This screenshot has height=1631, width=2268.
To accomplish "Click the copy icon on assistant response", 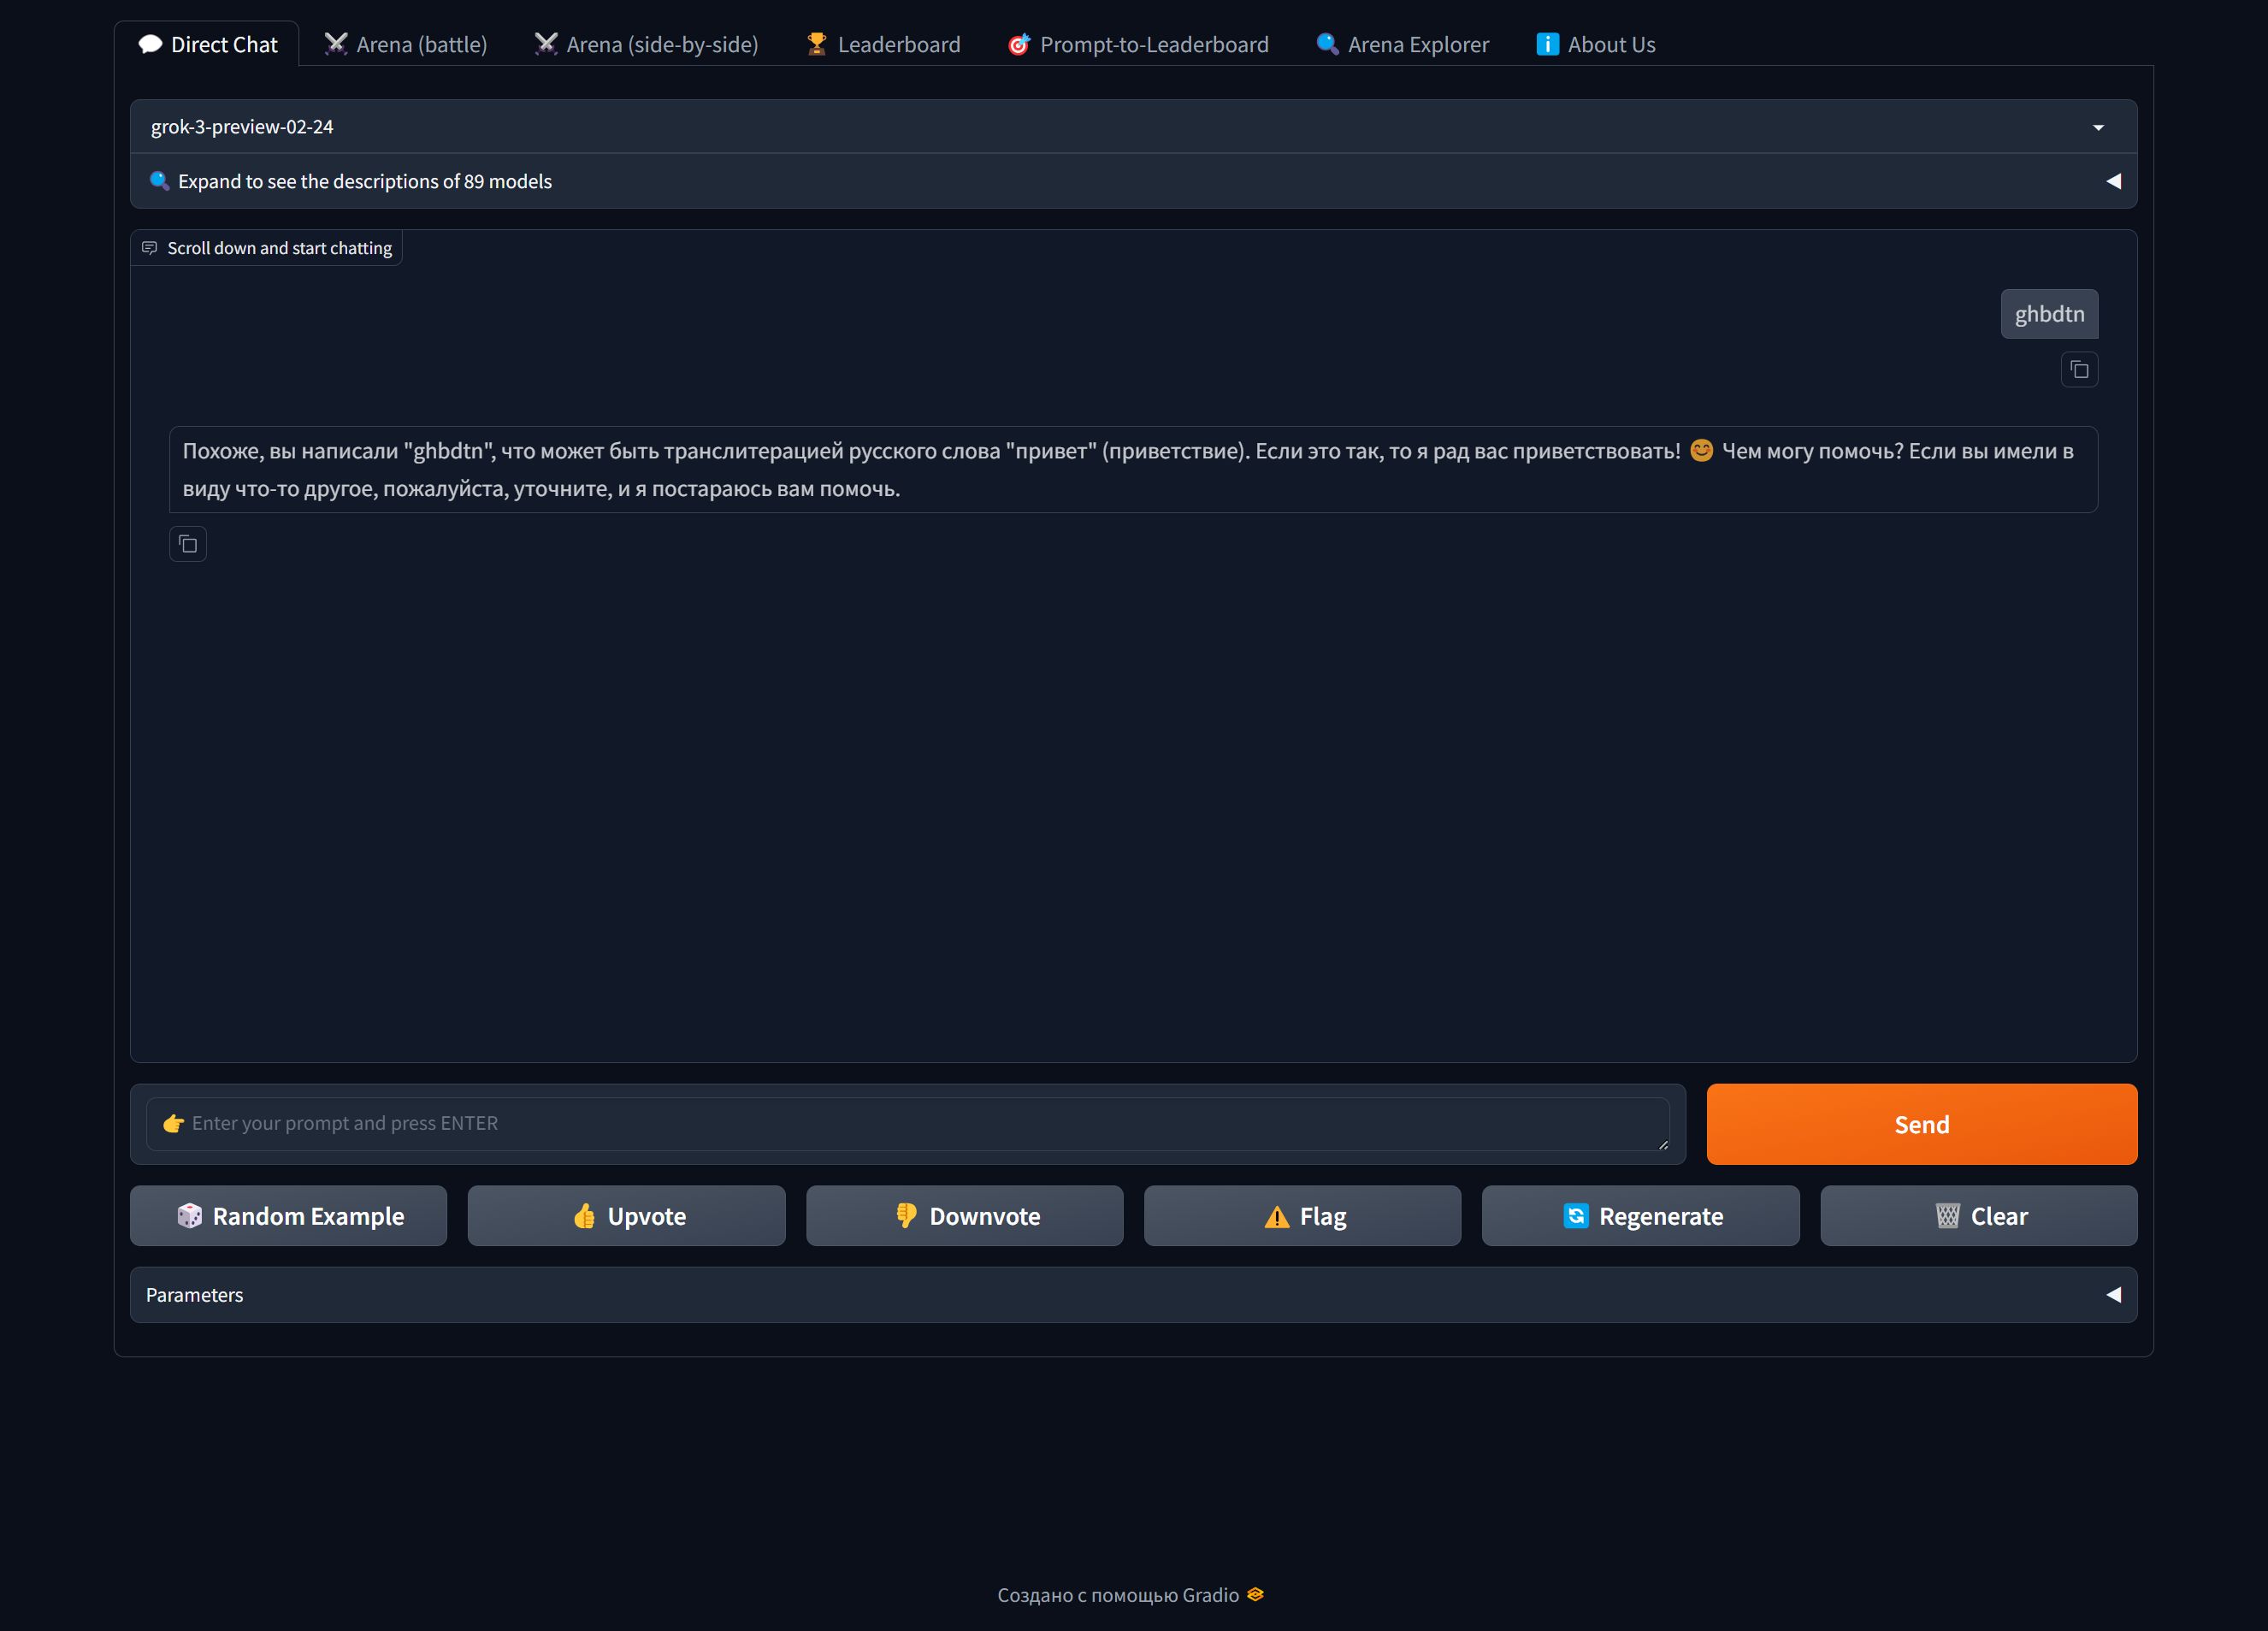I will (188, 544).
